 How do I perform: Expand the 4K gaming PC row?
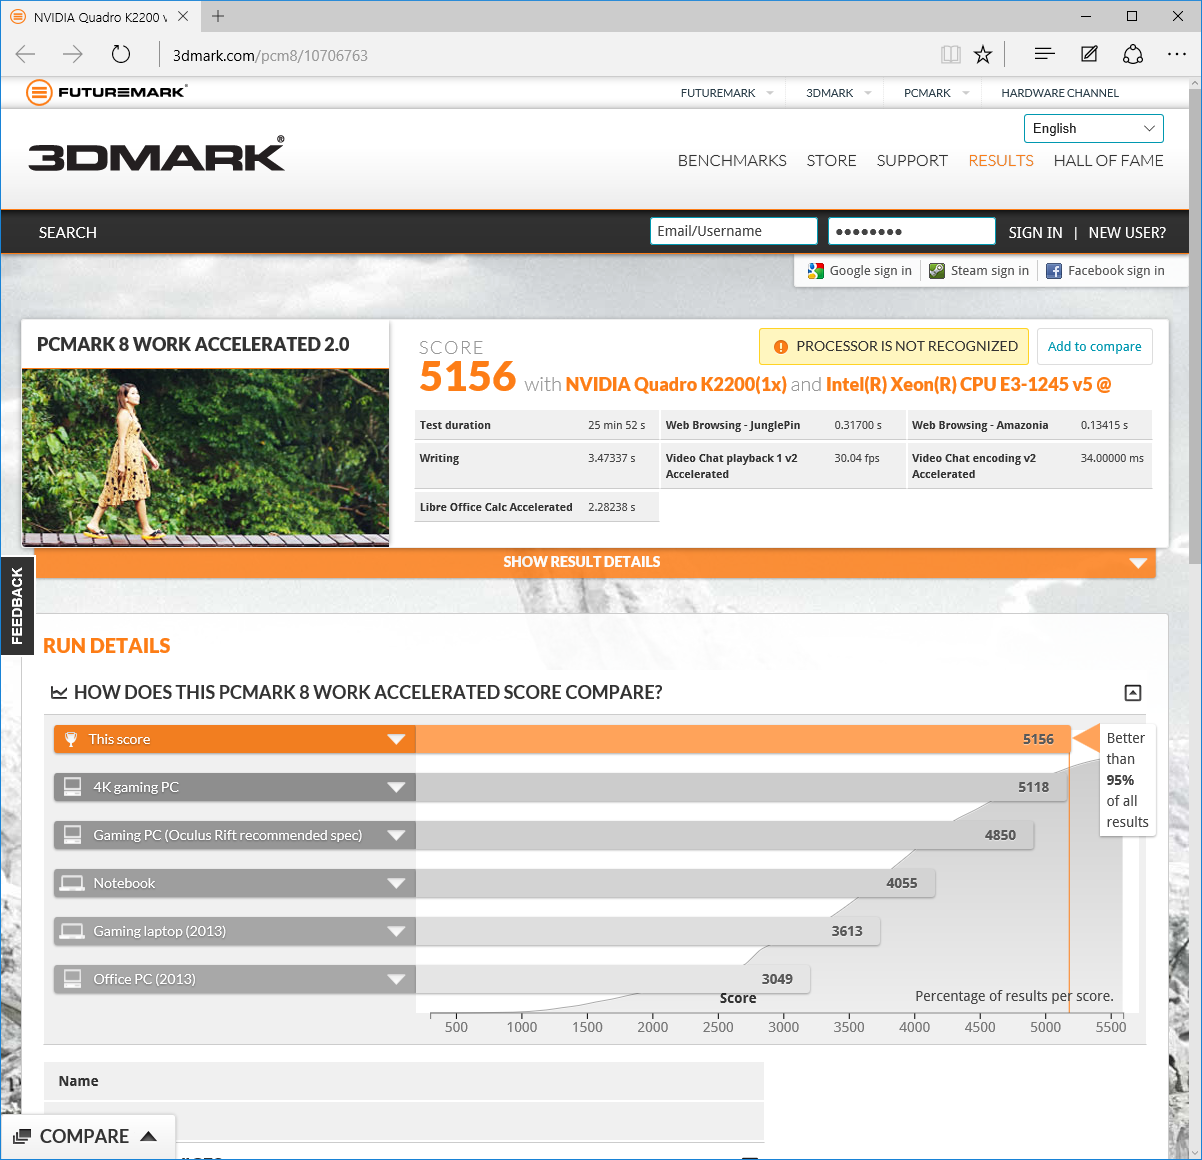click(396, 787)
